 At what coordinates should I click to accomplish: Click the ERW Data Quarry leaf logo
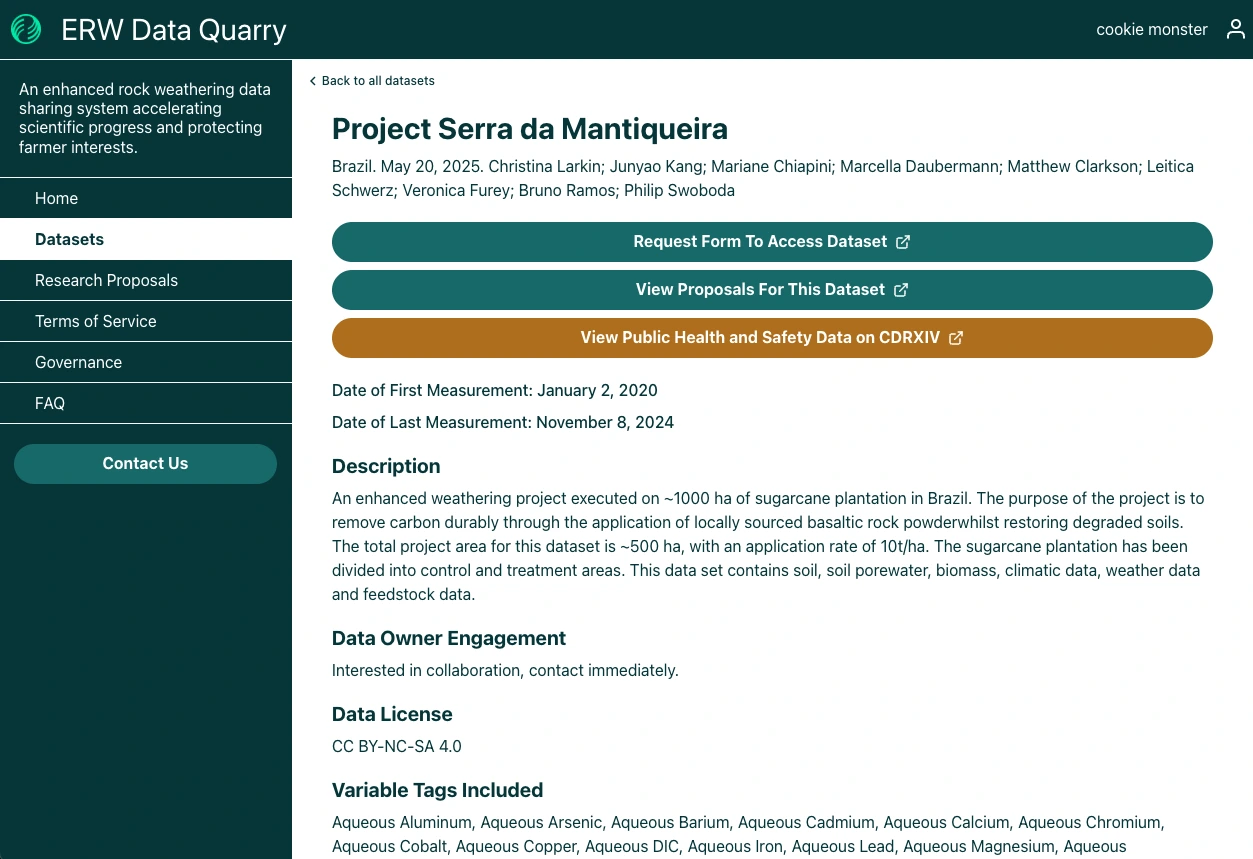(26, 29)
